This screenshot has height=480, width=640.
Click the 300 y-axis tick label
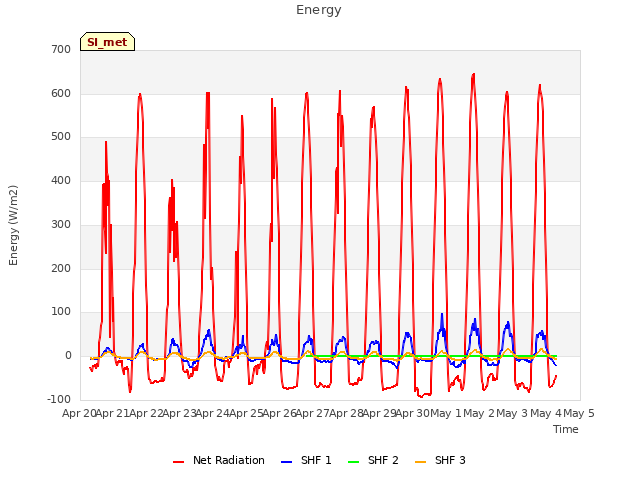pyautogui.click(x=61, y=224)
